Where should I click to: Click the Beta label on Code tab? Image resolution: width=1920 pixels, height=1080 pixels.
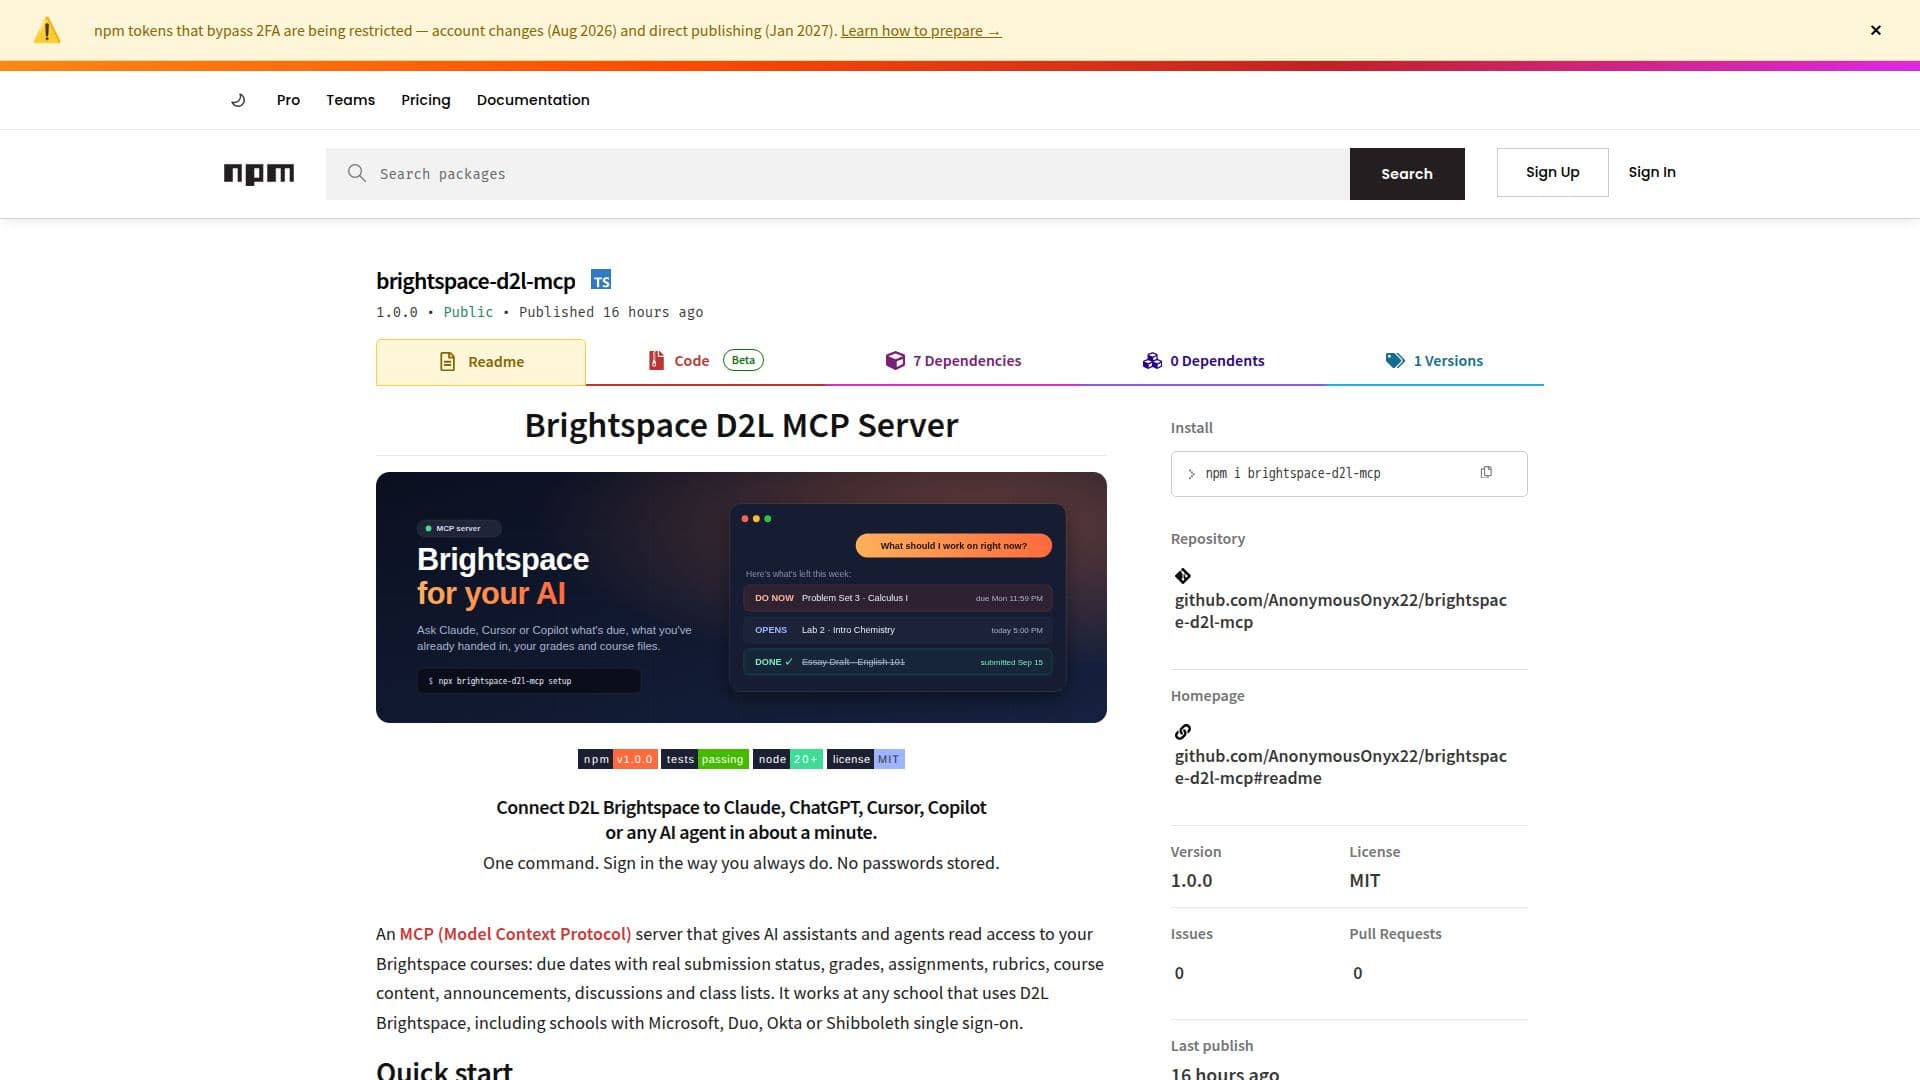(x=743, y=360)
